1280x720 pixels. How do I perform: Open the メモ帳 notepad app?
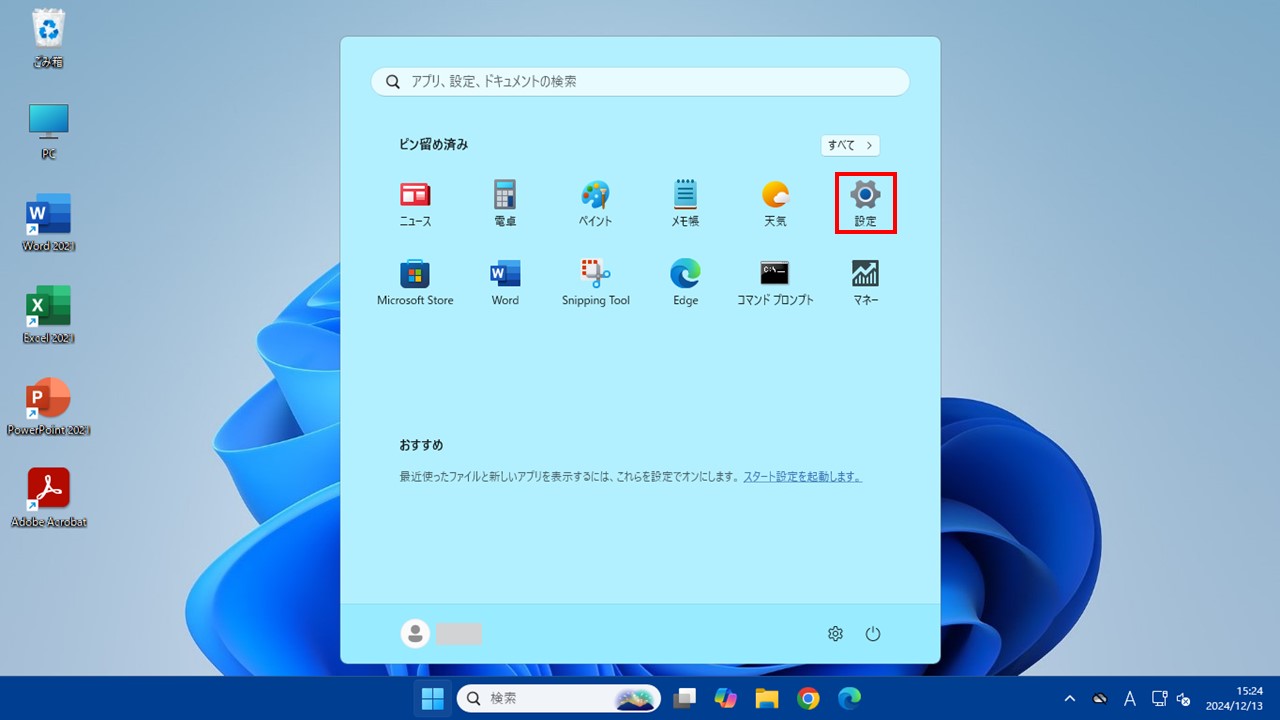coord(685,204)
